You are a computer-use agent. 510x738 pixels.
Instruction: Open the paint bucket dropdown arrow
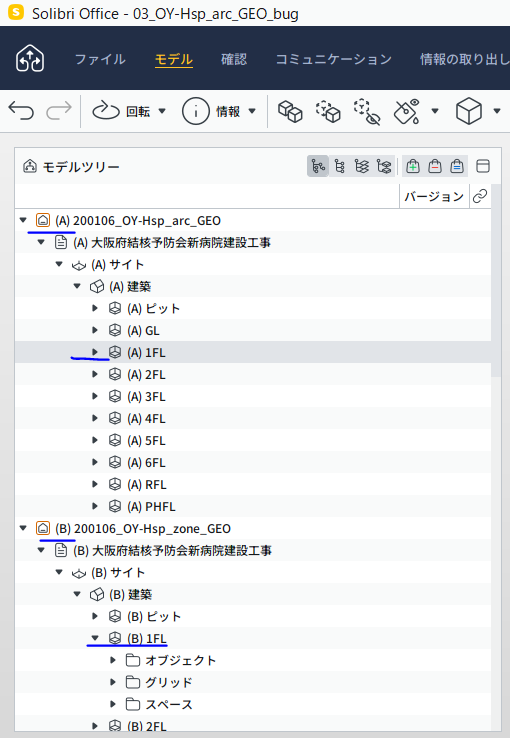pyautogui.click(x=435, y=112)
